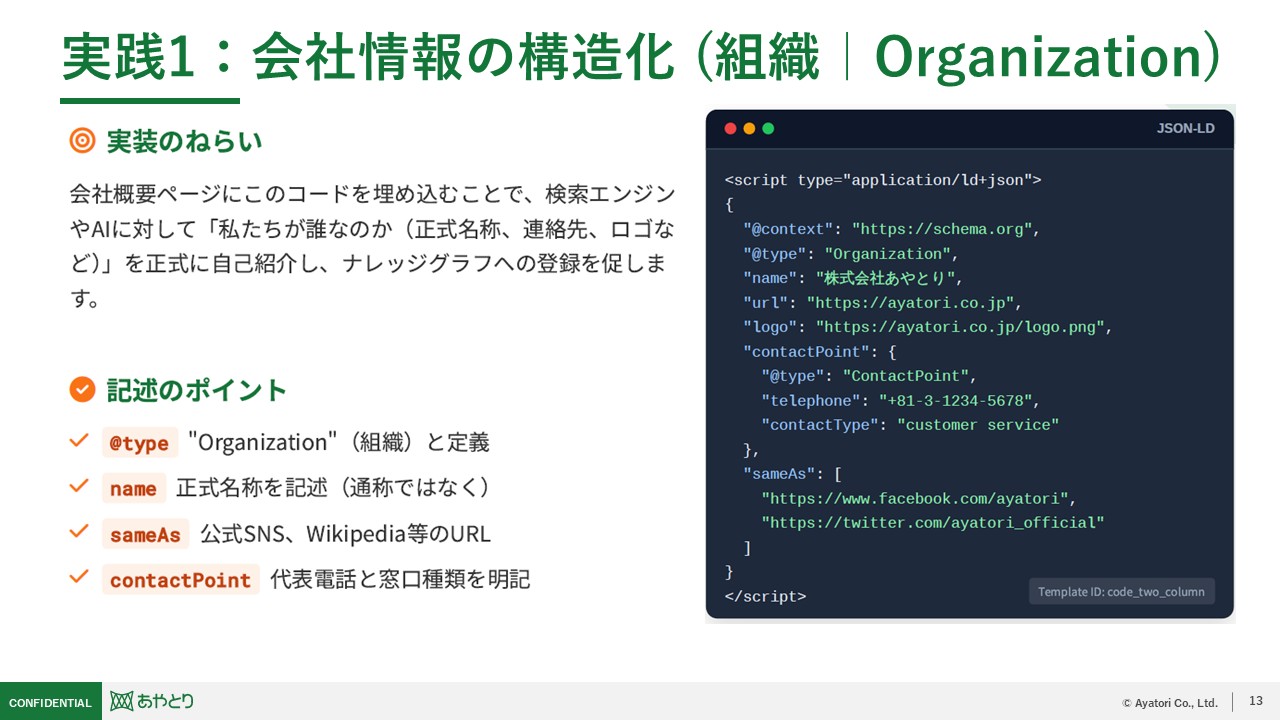Click the Ayatori logo in footer
Viewport: 1280px width, 720px height.
[x=152, y=701]
